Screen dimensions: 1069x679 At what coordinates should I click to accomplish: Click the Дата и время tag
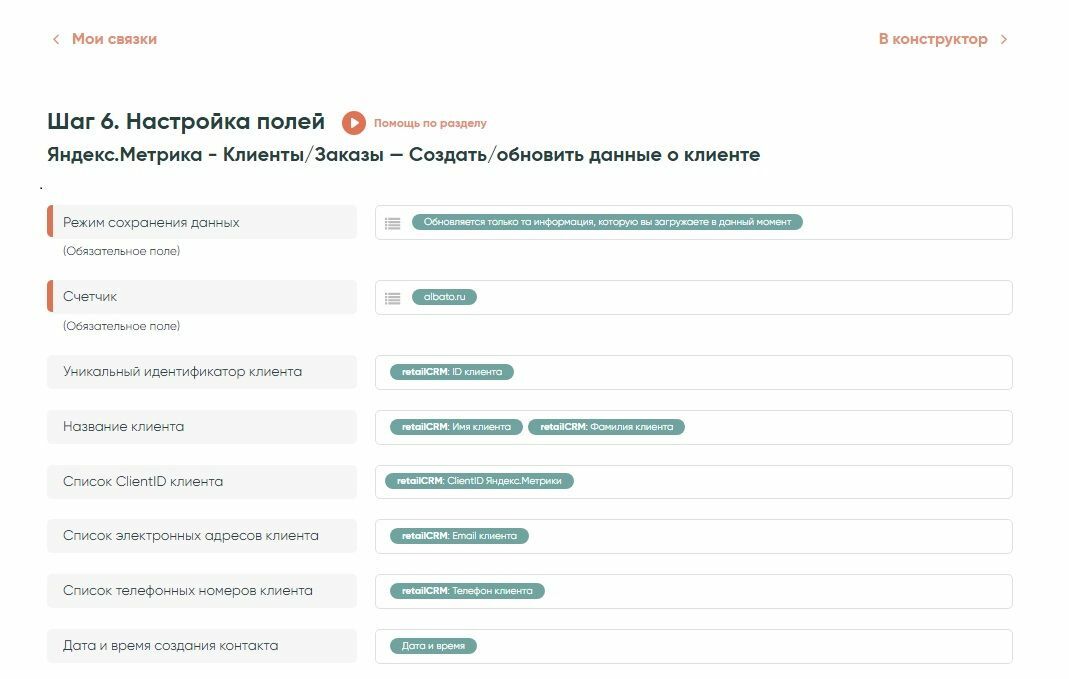pyautogui.click(x=433, y=646)
